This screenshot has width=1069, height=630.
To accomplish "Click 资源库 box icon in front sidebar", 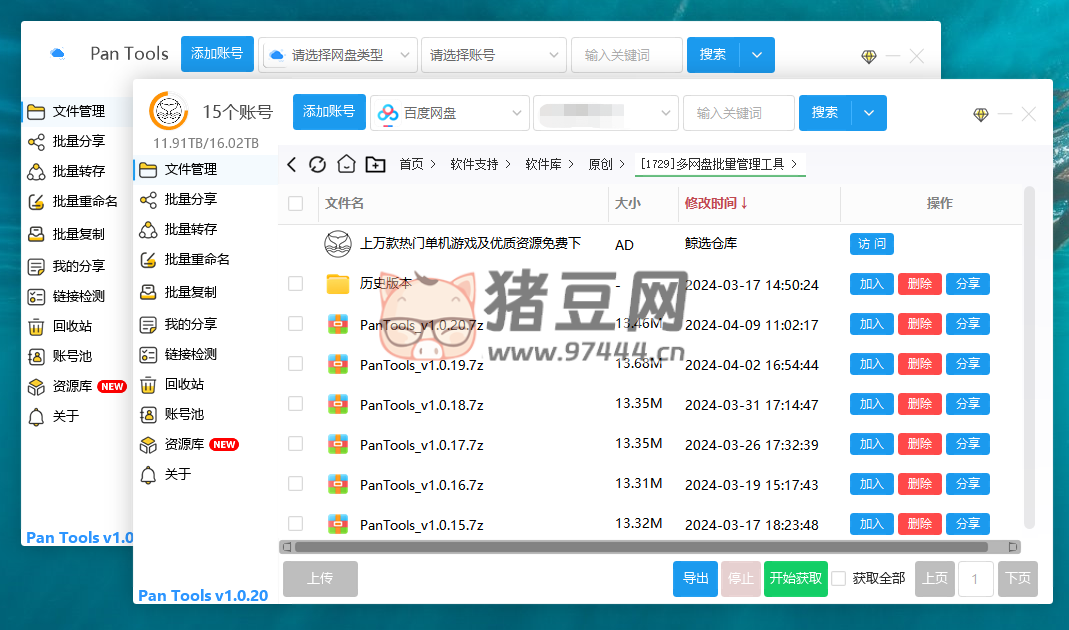I will click(148, 445).
